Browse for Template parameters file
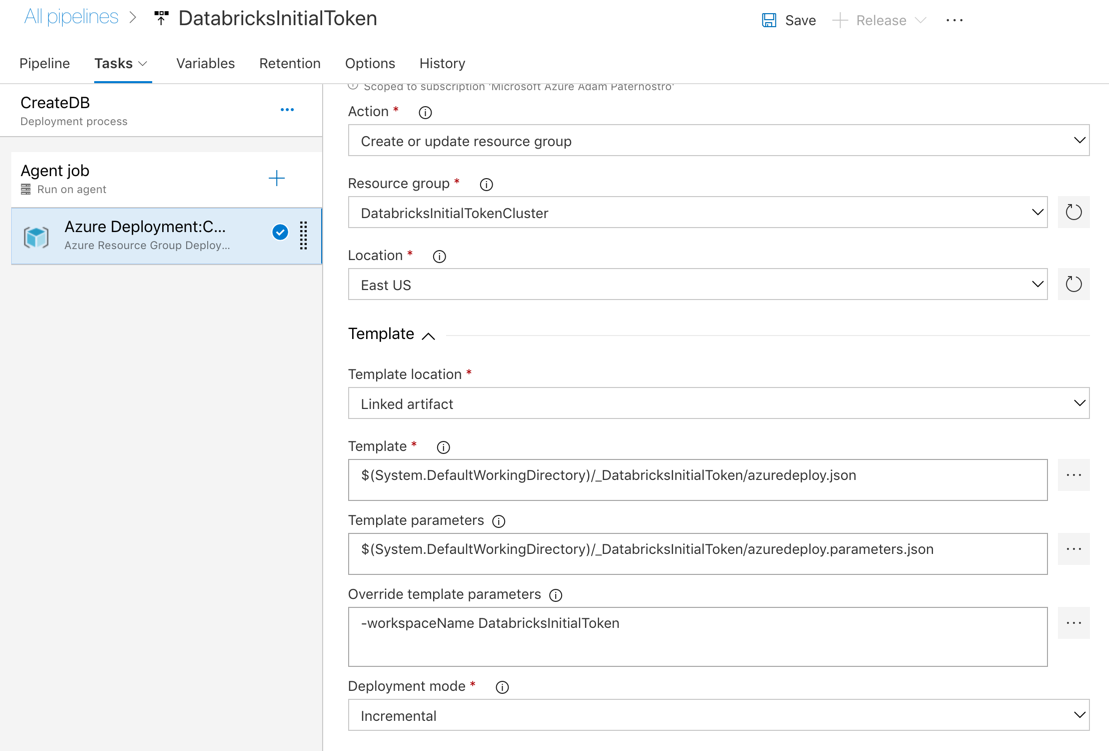Image resolution: width=1109 pixels, height=751 pixels. click(1074, 549)
